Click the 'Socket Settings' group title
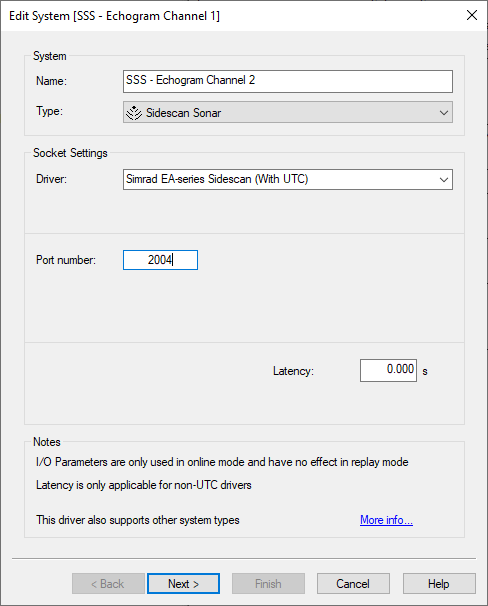This screenshot has width=488, height=606. (x=70, y=153)
